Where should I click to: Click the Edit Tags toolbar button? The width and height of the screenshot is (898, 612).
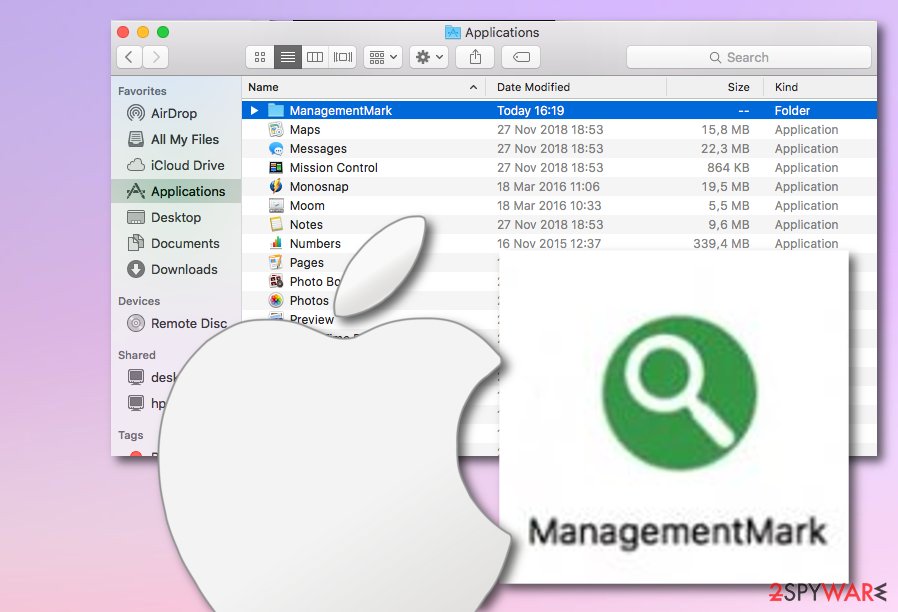521,57
